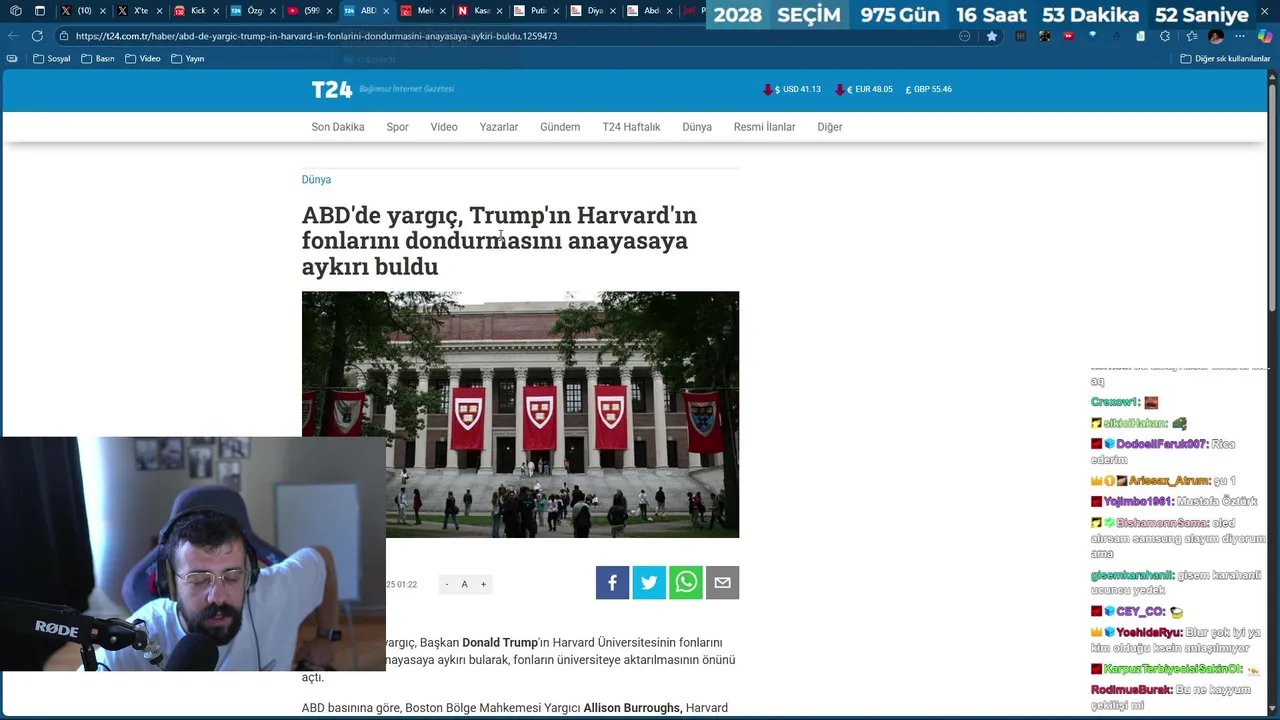The width and height of the screenshot is (1280, 720).
Task: Open the browser extensions puzzle icon
Action: [1164, 36]
